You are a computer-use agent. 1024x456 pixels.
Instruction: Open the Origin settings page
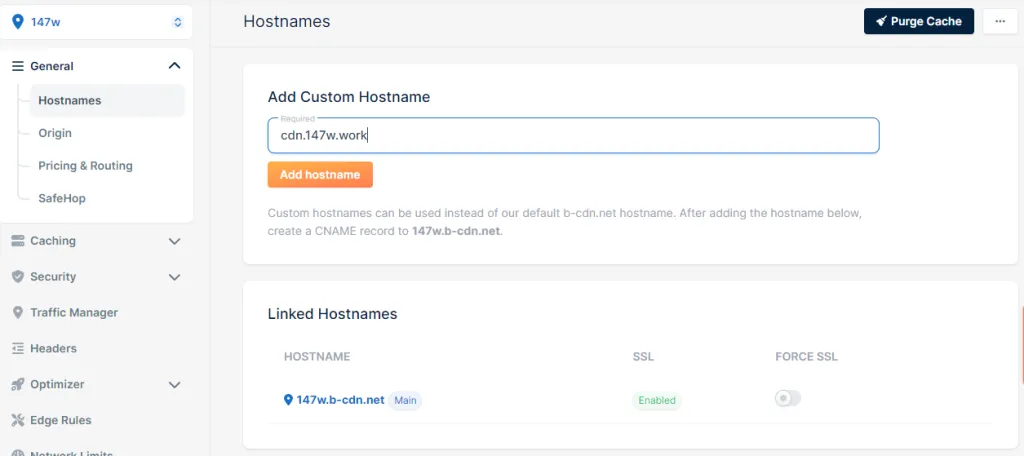click(55, 133)
